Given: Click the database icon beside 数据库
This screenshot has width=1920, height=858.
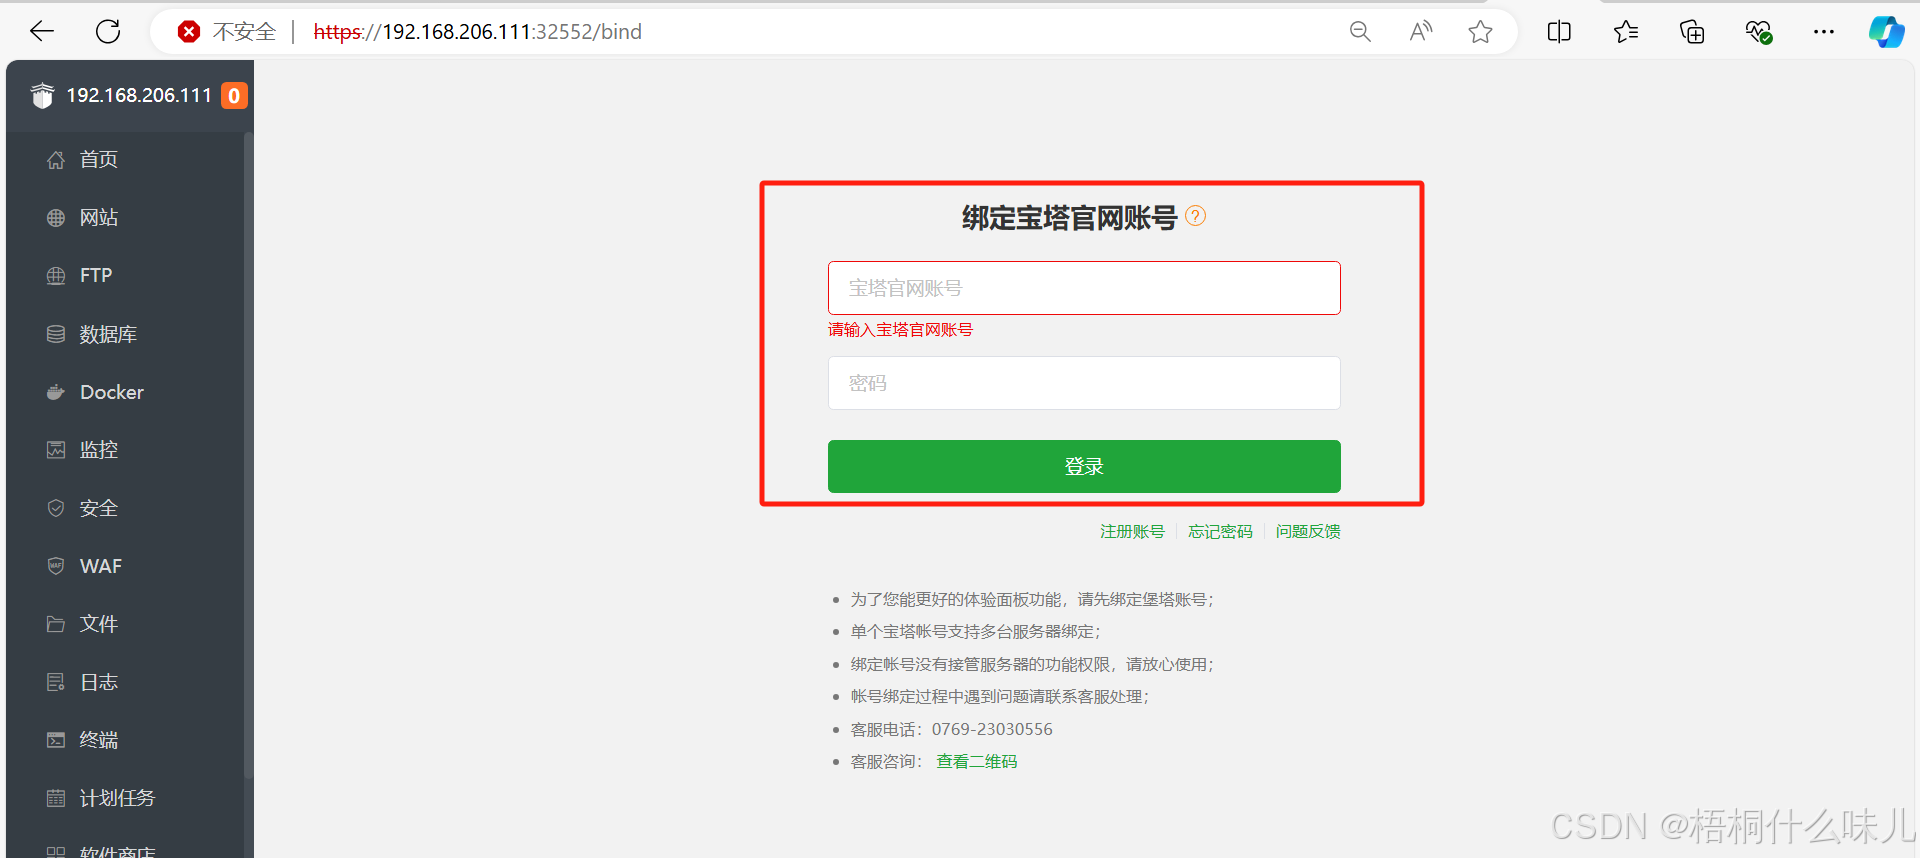Looking at the screenshot, I should pos(56,334).
